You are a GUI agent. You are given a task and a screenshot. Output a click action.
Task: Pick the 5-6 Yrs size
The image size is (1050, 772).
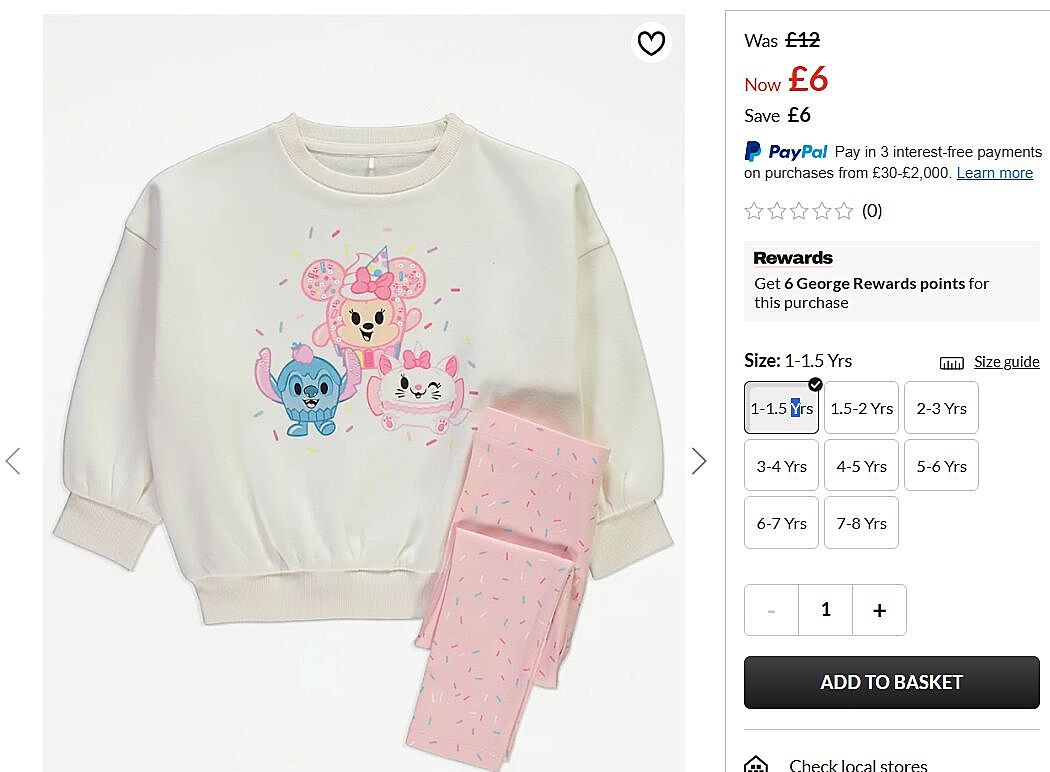tap(941, 466)
